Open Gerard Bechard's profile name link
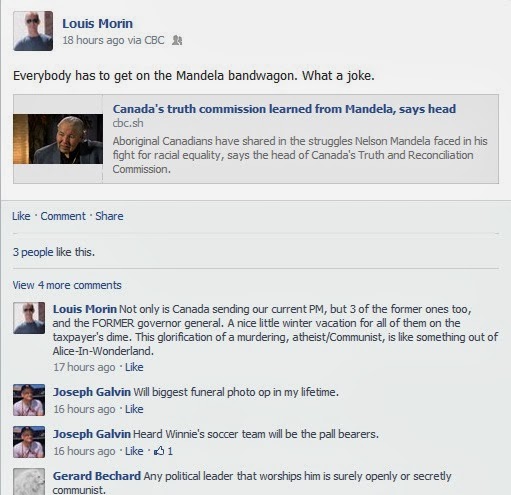The height and width of the screenshot is (495, 511). pyautogui.click(x=97, y=476)
